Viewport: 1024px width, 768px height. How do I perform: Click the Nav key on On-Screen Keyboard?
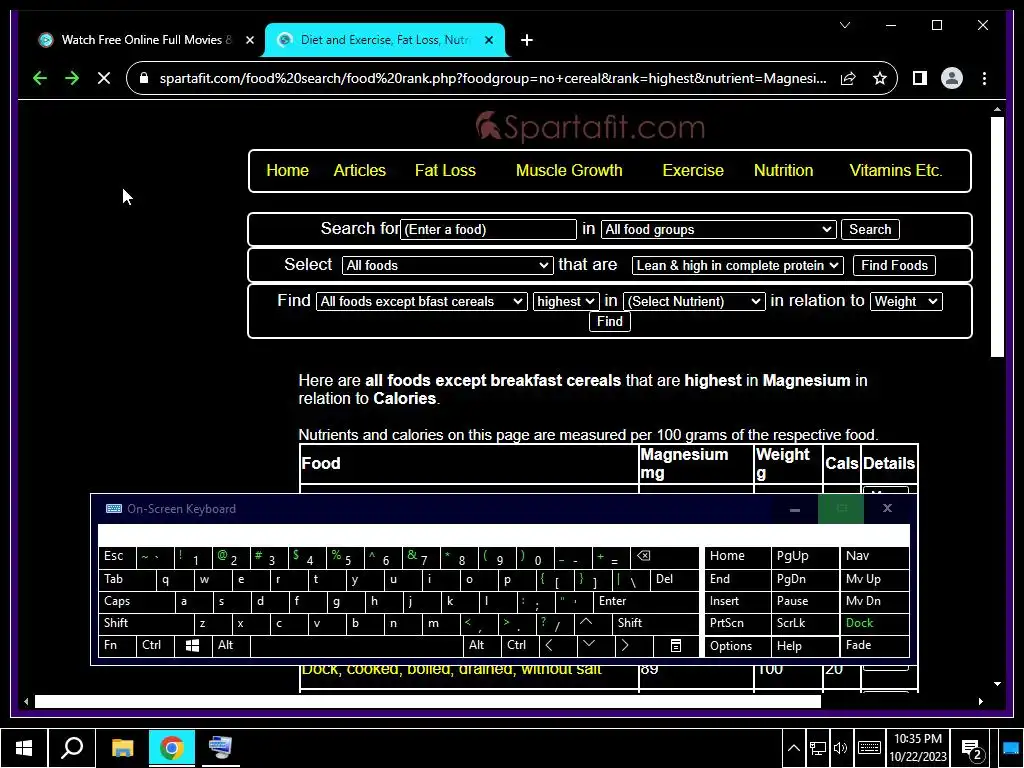click(874, 556)
